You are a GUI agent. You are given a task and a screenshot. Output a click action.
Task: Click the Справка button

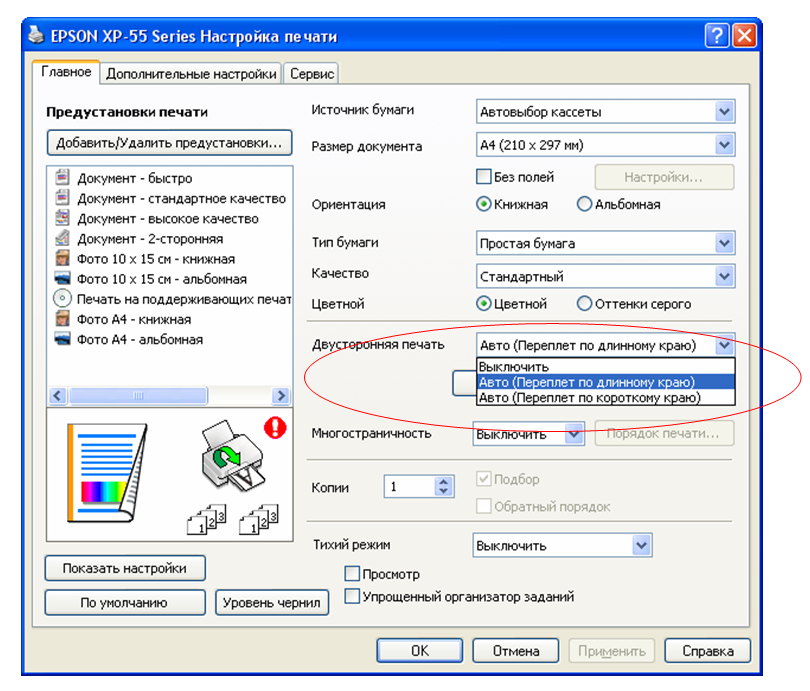tap(708, 651)
